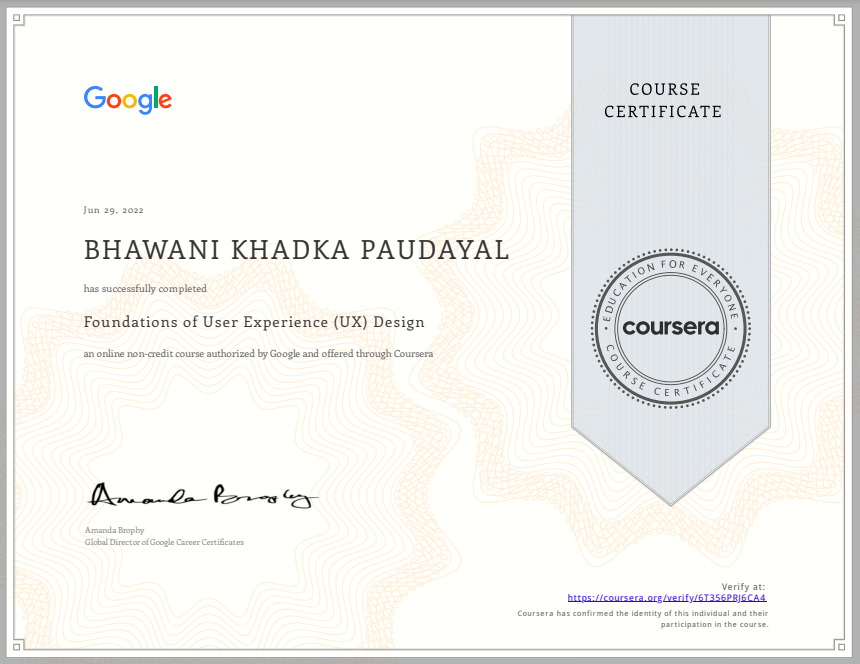This screenshot has height=664, width=860.
Task: Click the bottom-right corner ornament of certificate border
Action: click(838, 642)
